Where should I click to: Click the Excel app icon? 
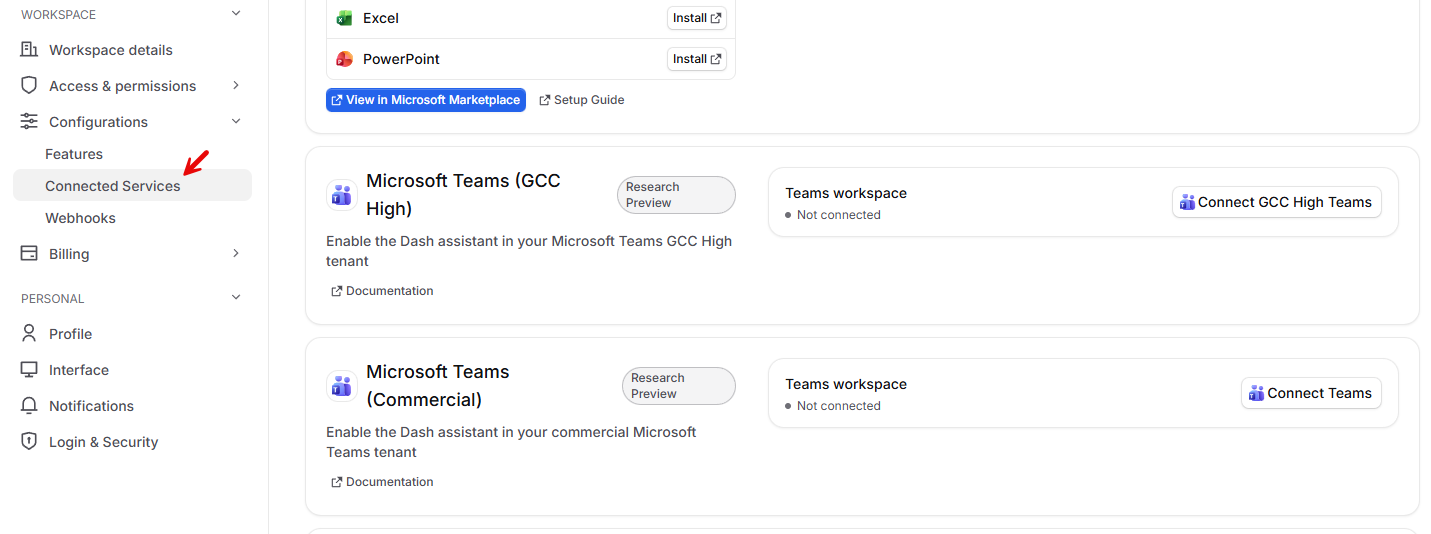click(x=344, y=18)
